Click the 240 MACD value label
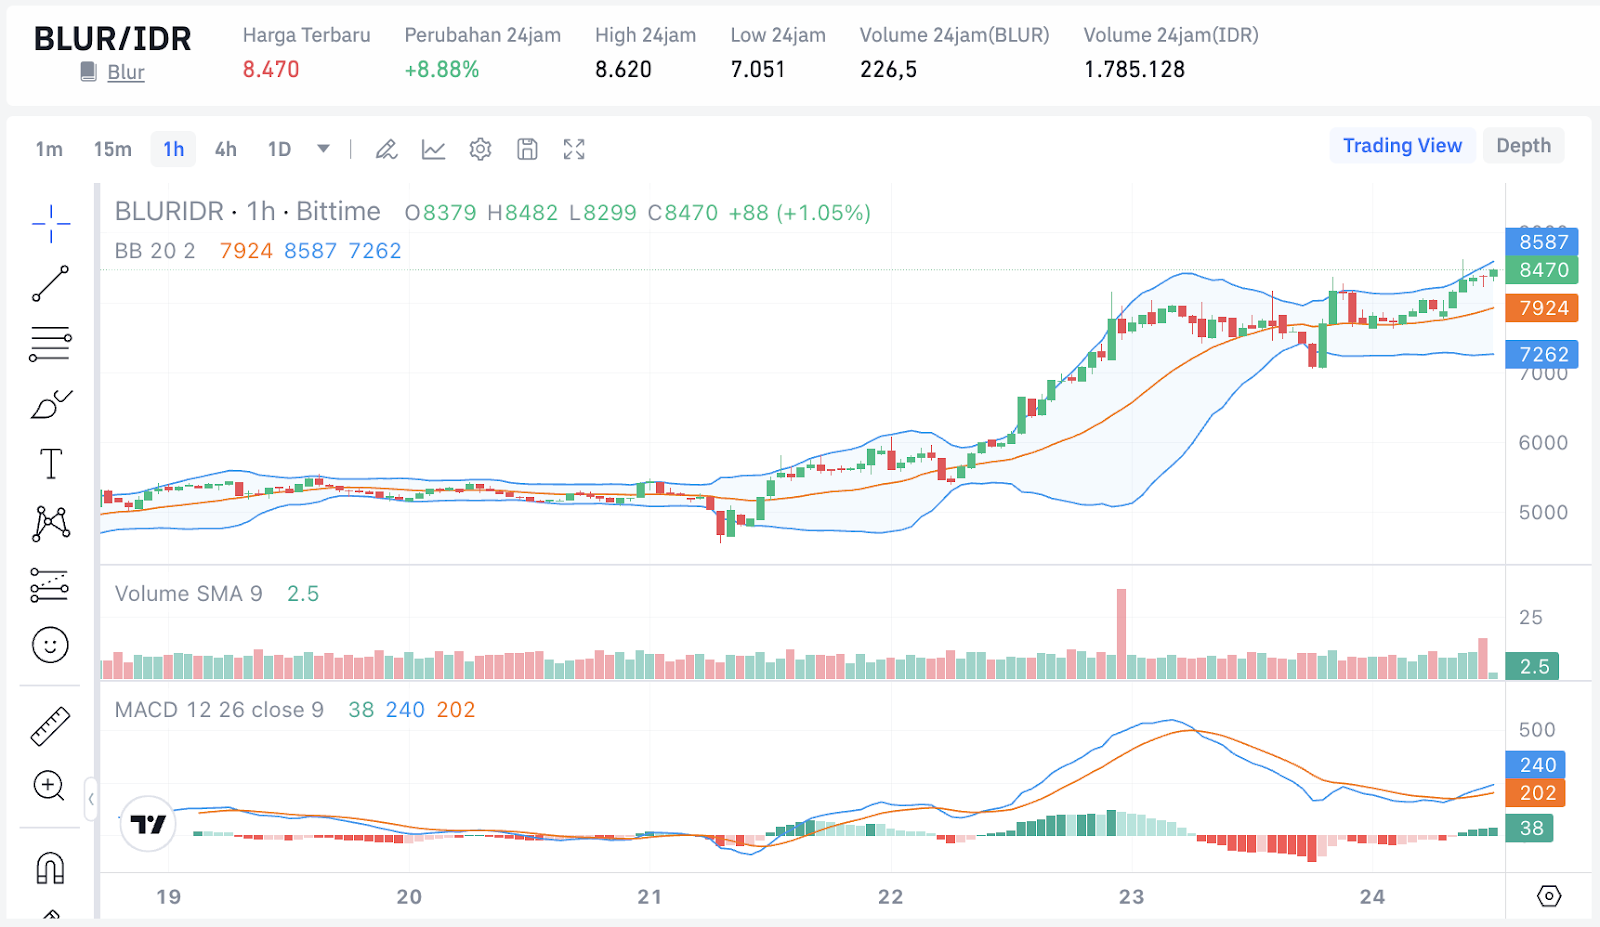1600x927 pixels. (1536, 765)
